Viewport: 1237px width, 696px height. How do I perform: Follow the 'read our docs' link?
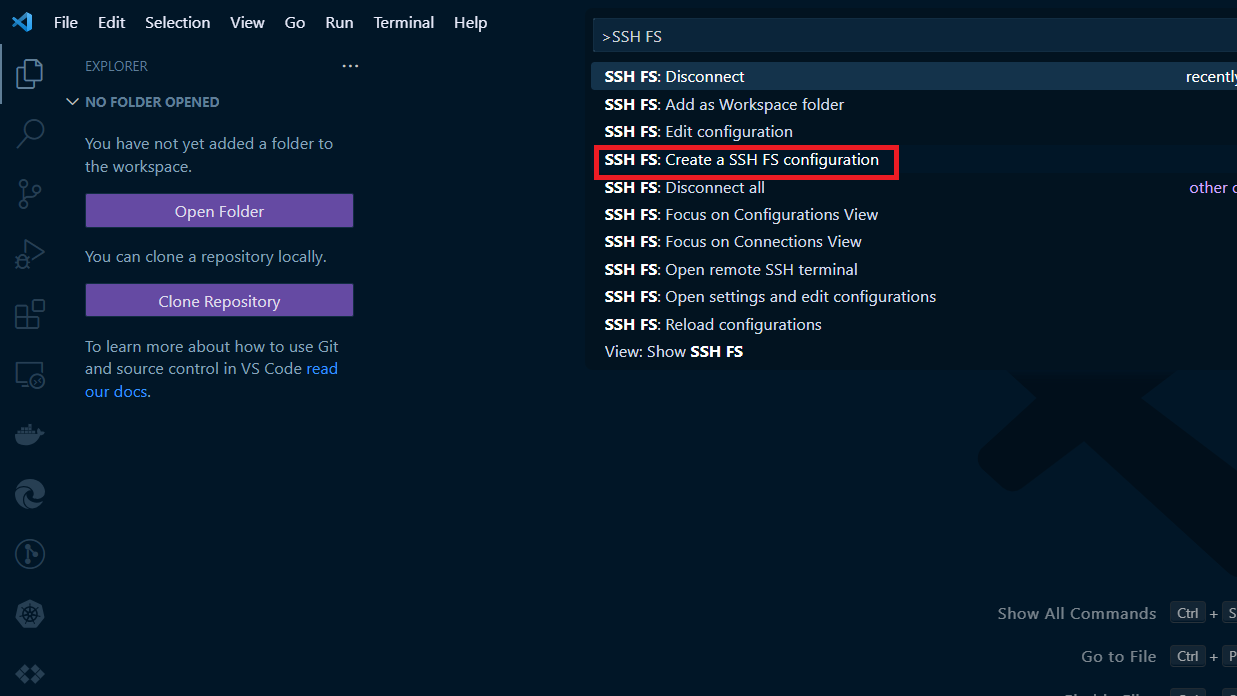[x=321, y=369]
